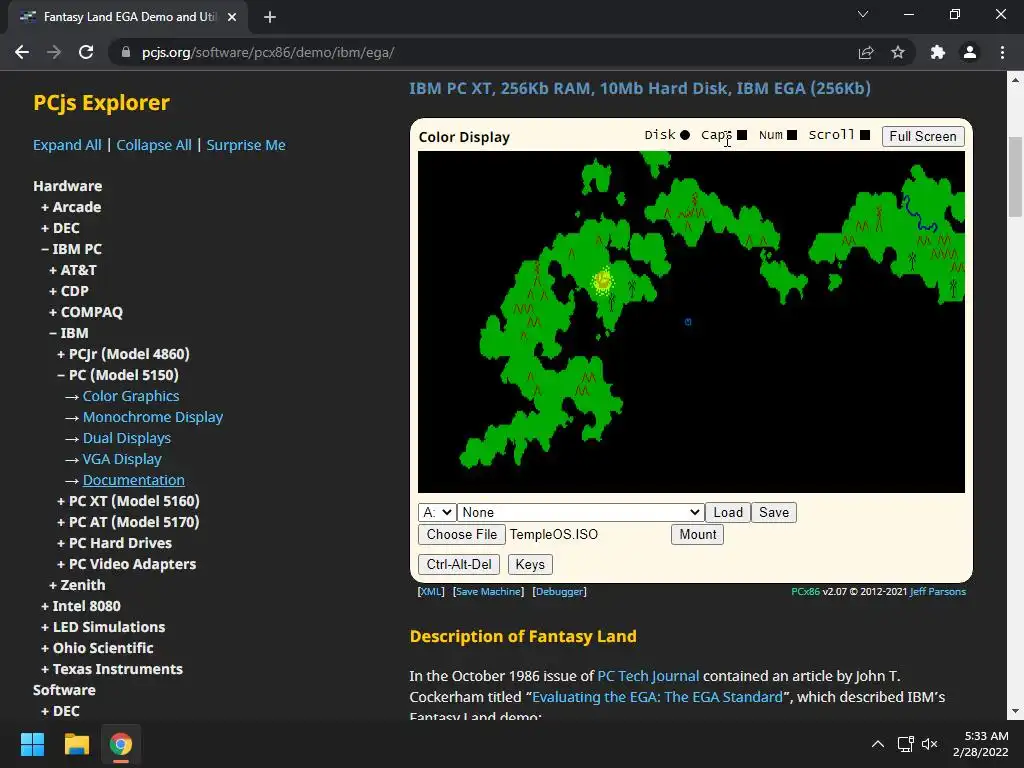Image resolution: width=1024 pixels, height=768 pixels.
Task: Click Collapse All link
Action: point(154,145)
